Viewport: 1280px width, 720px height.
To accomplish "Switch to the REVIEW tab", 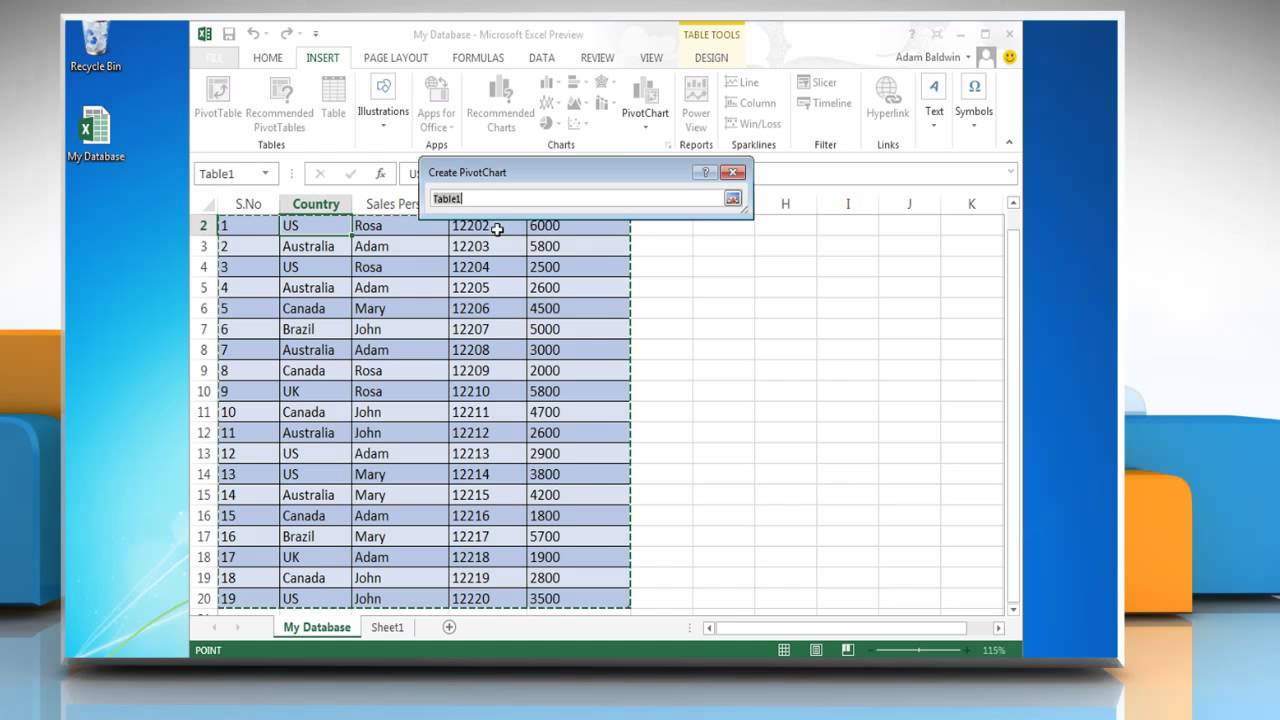I will 598,58.
